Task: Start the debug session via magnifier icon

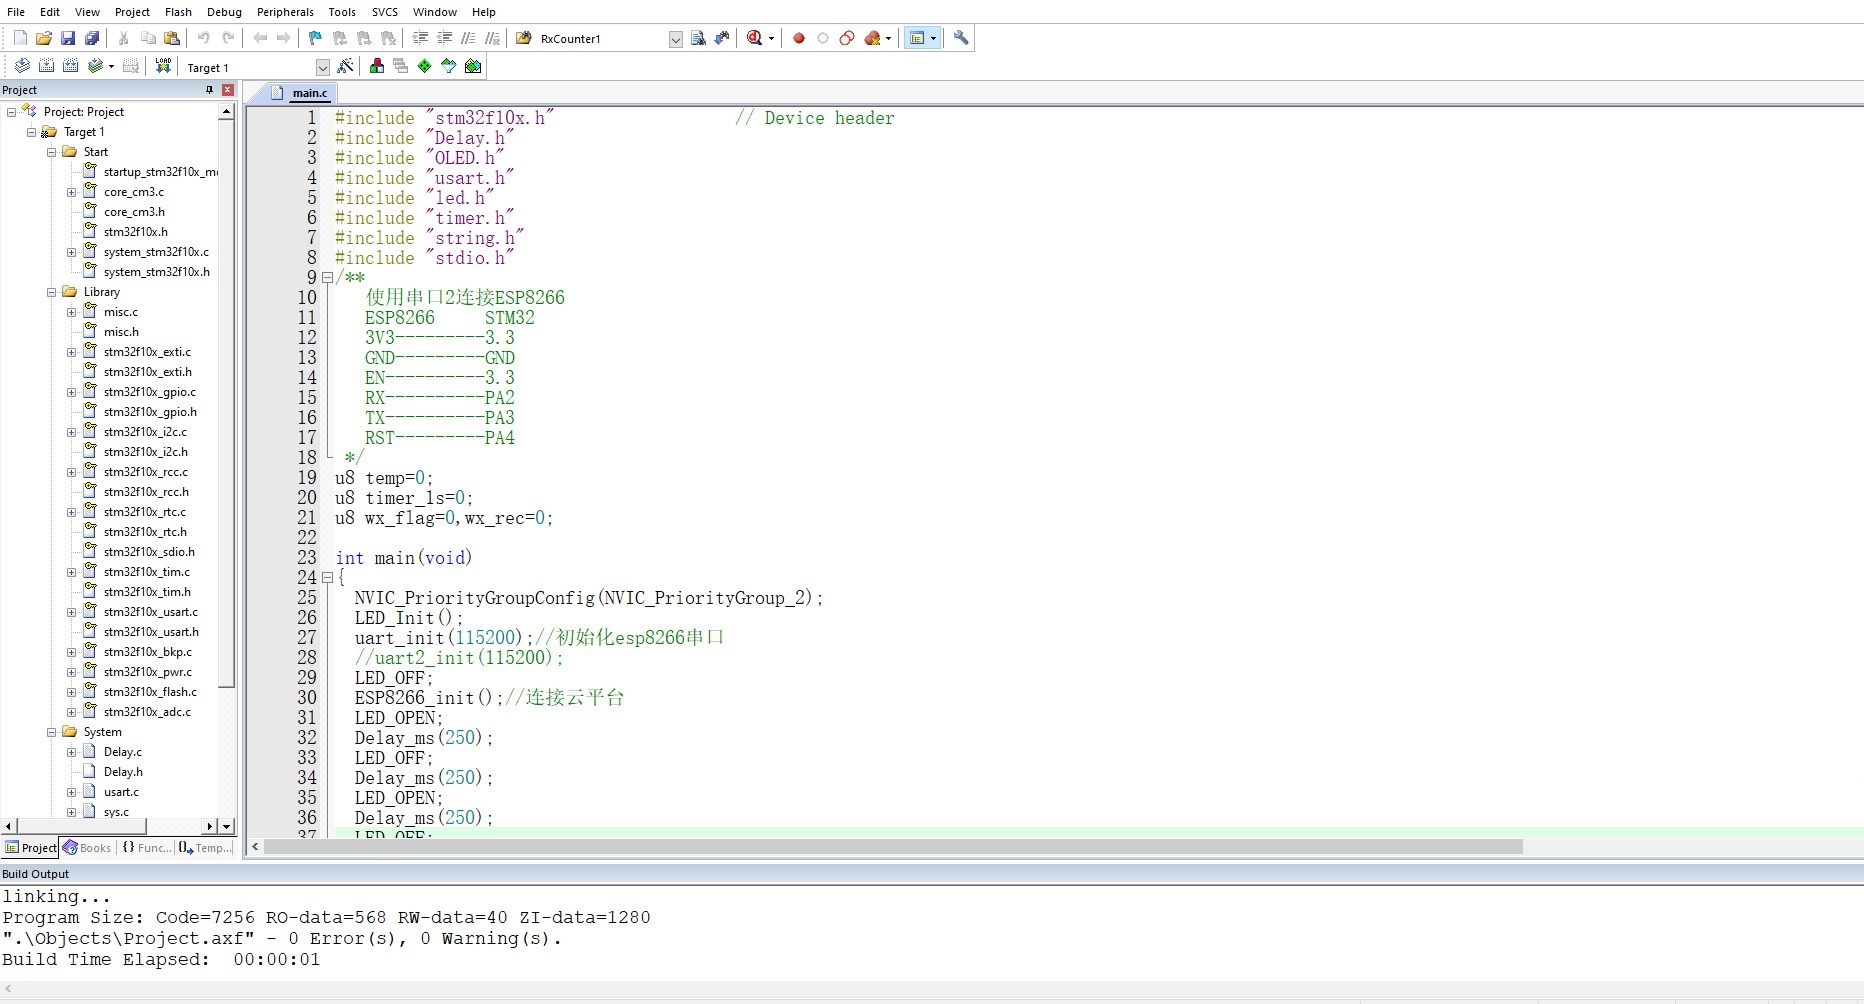Action: (x=755, y=38)
